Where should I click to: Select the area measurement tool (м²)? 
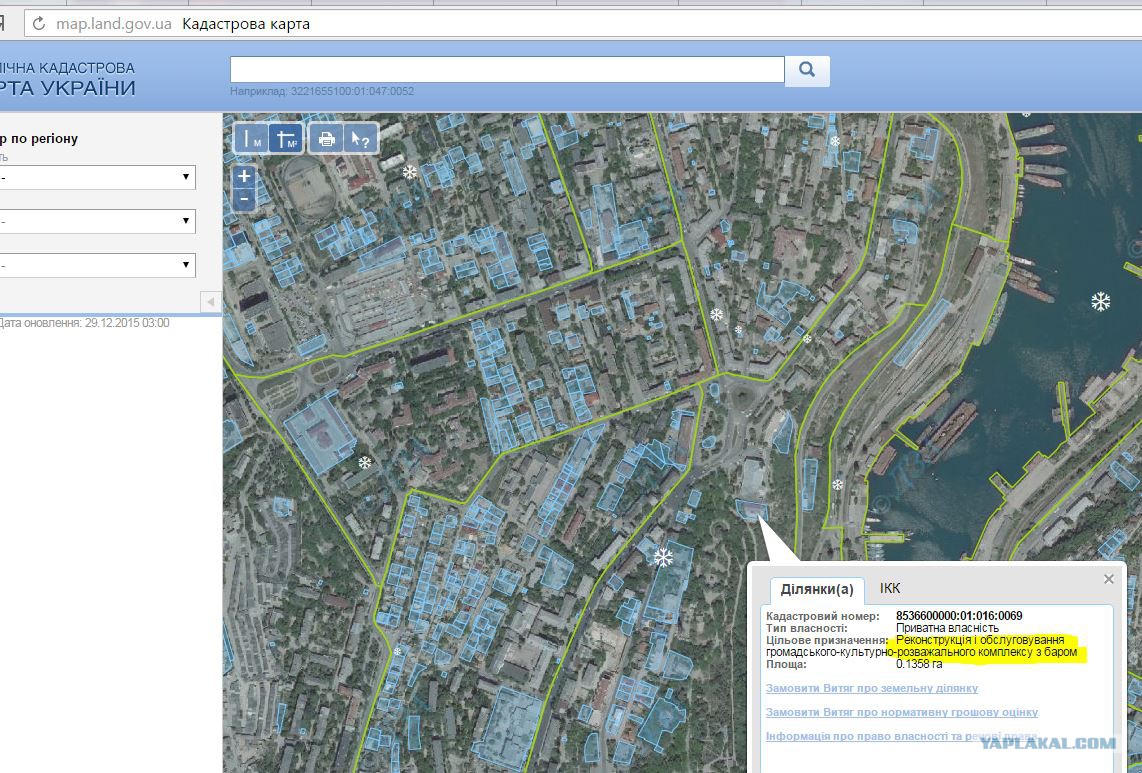[286, 139]
